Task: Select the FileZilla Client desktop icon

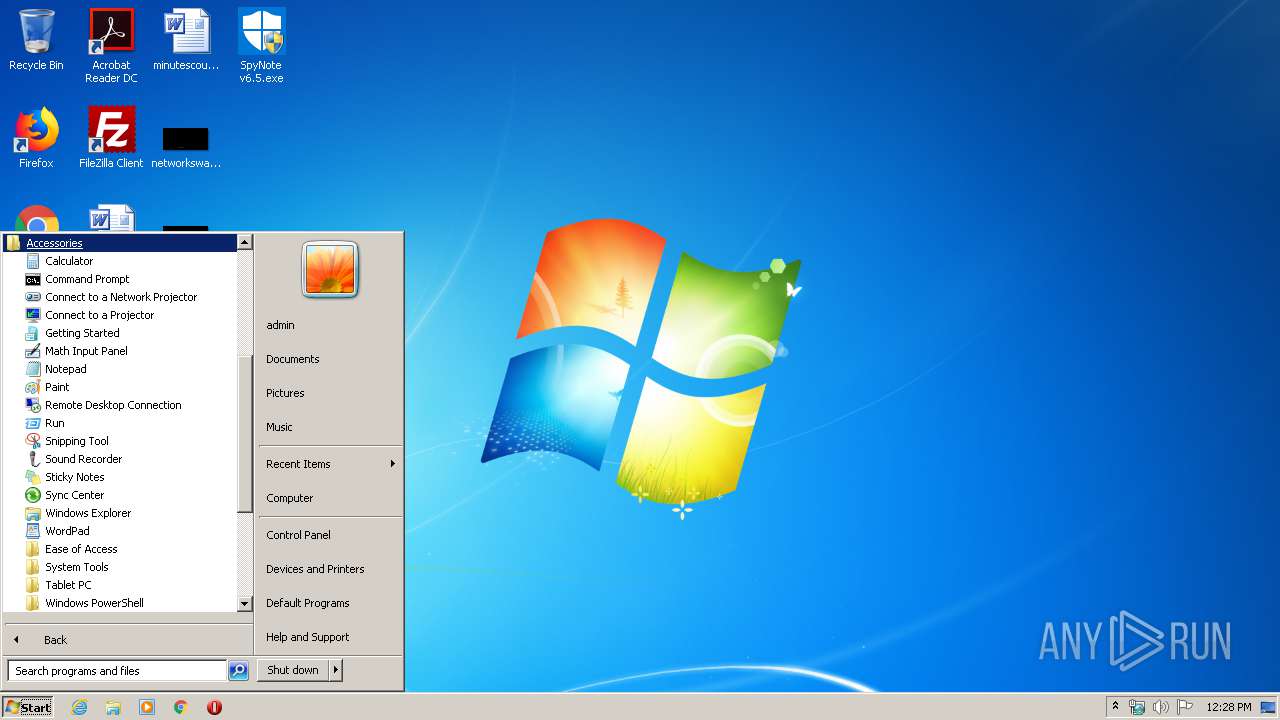Action: coord(111,138)
